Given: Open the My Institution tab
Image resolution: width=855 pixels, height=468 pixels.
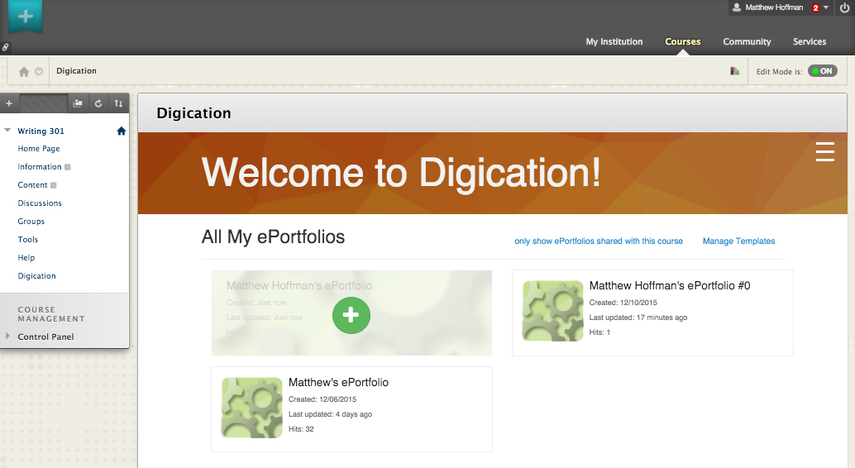Looking at the screenshot, I should 614,41.
